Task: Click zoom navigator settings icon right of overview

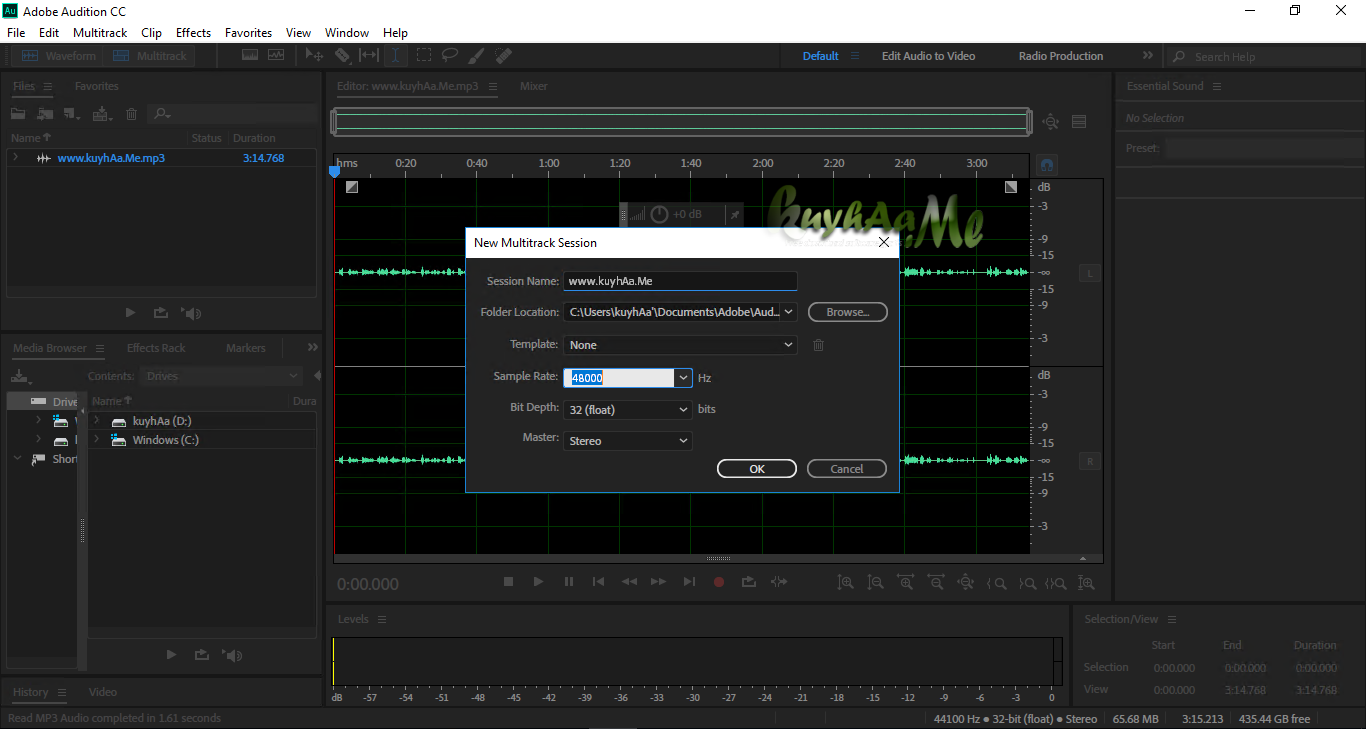Action: point(1050,122)
